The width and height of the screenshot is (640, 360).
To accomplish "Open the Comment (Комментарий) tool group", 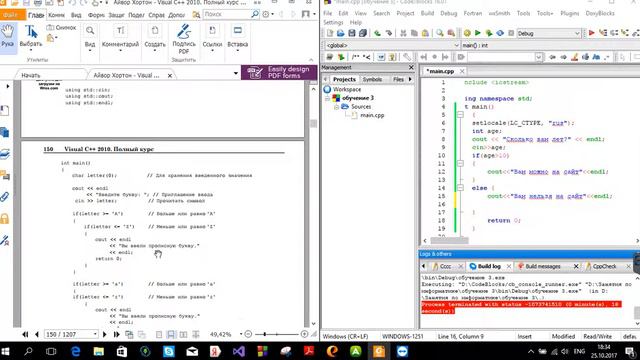I will (120, 37).
